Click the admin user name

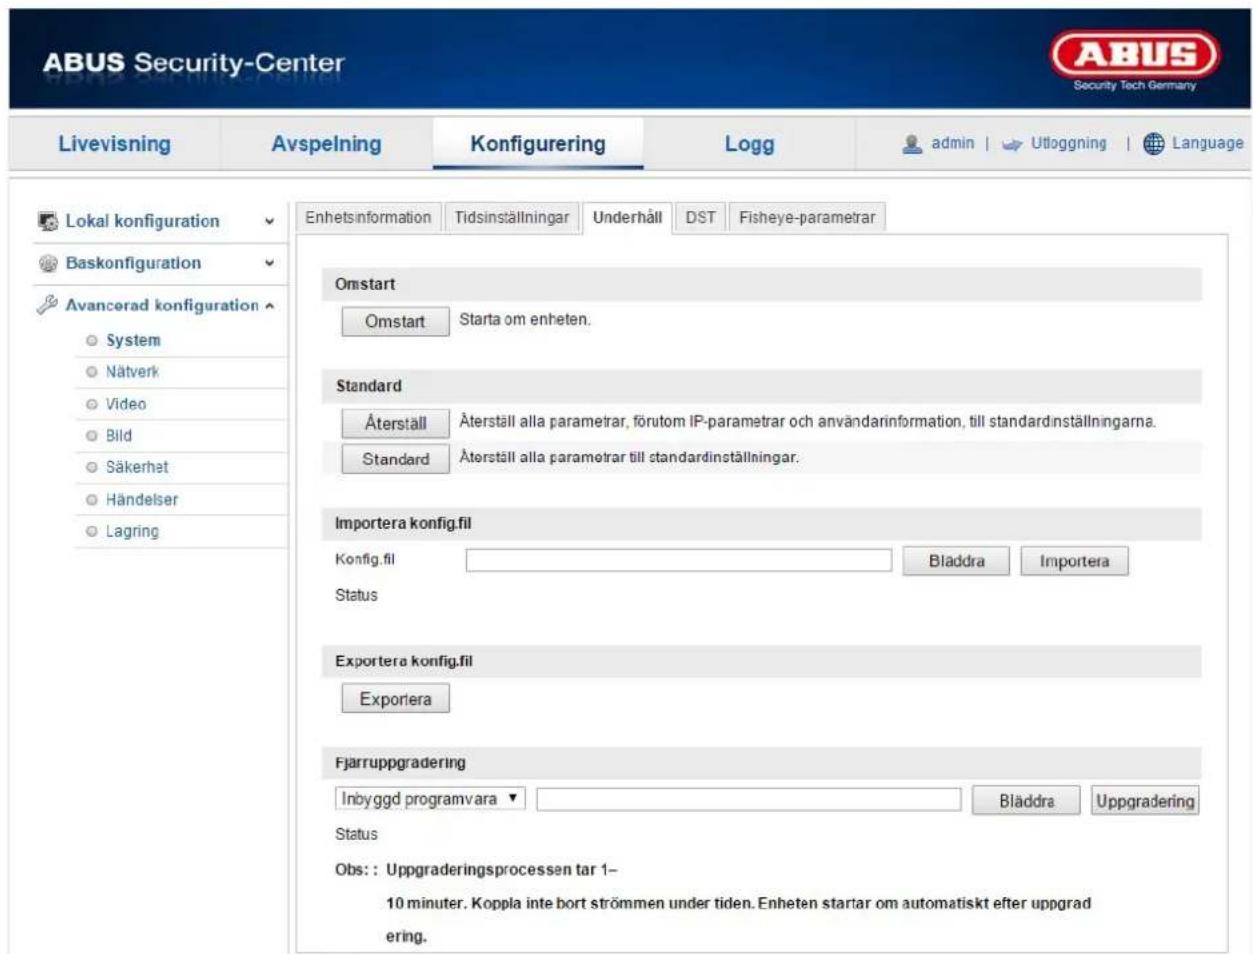coord(952,143)
